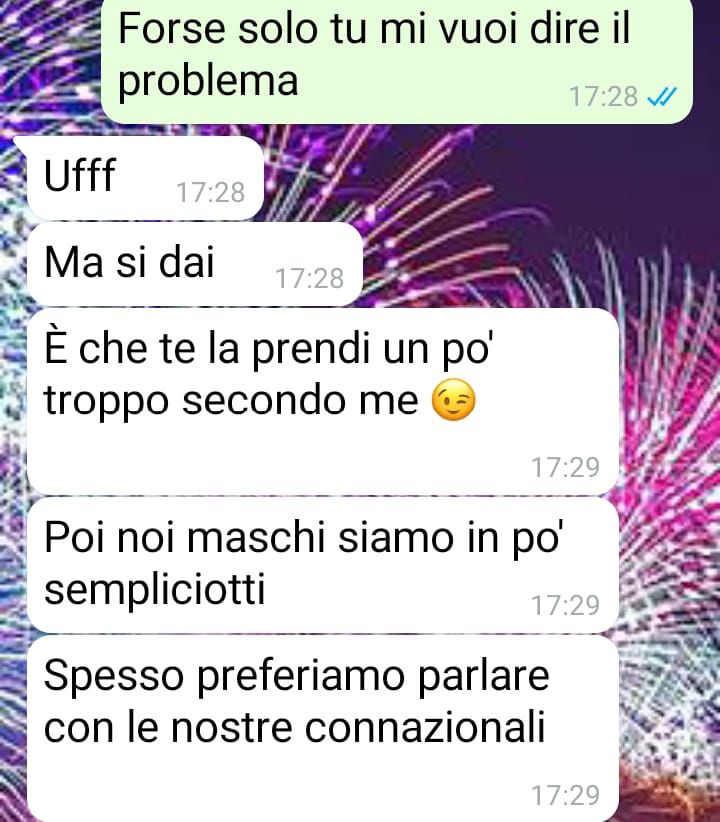Select the "Ma si dai" message bubble
This screenshot has height=822, width=720.
click(x=195, y=264)
